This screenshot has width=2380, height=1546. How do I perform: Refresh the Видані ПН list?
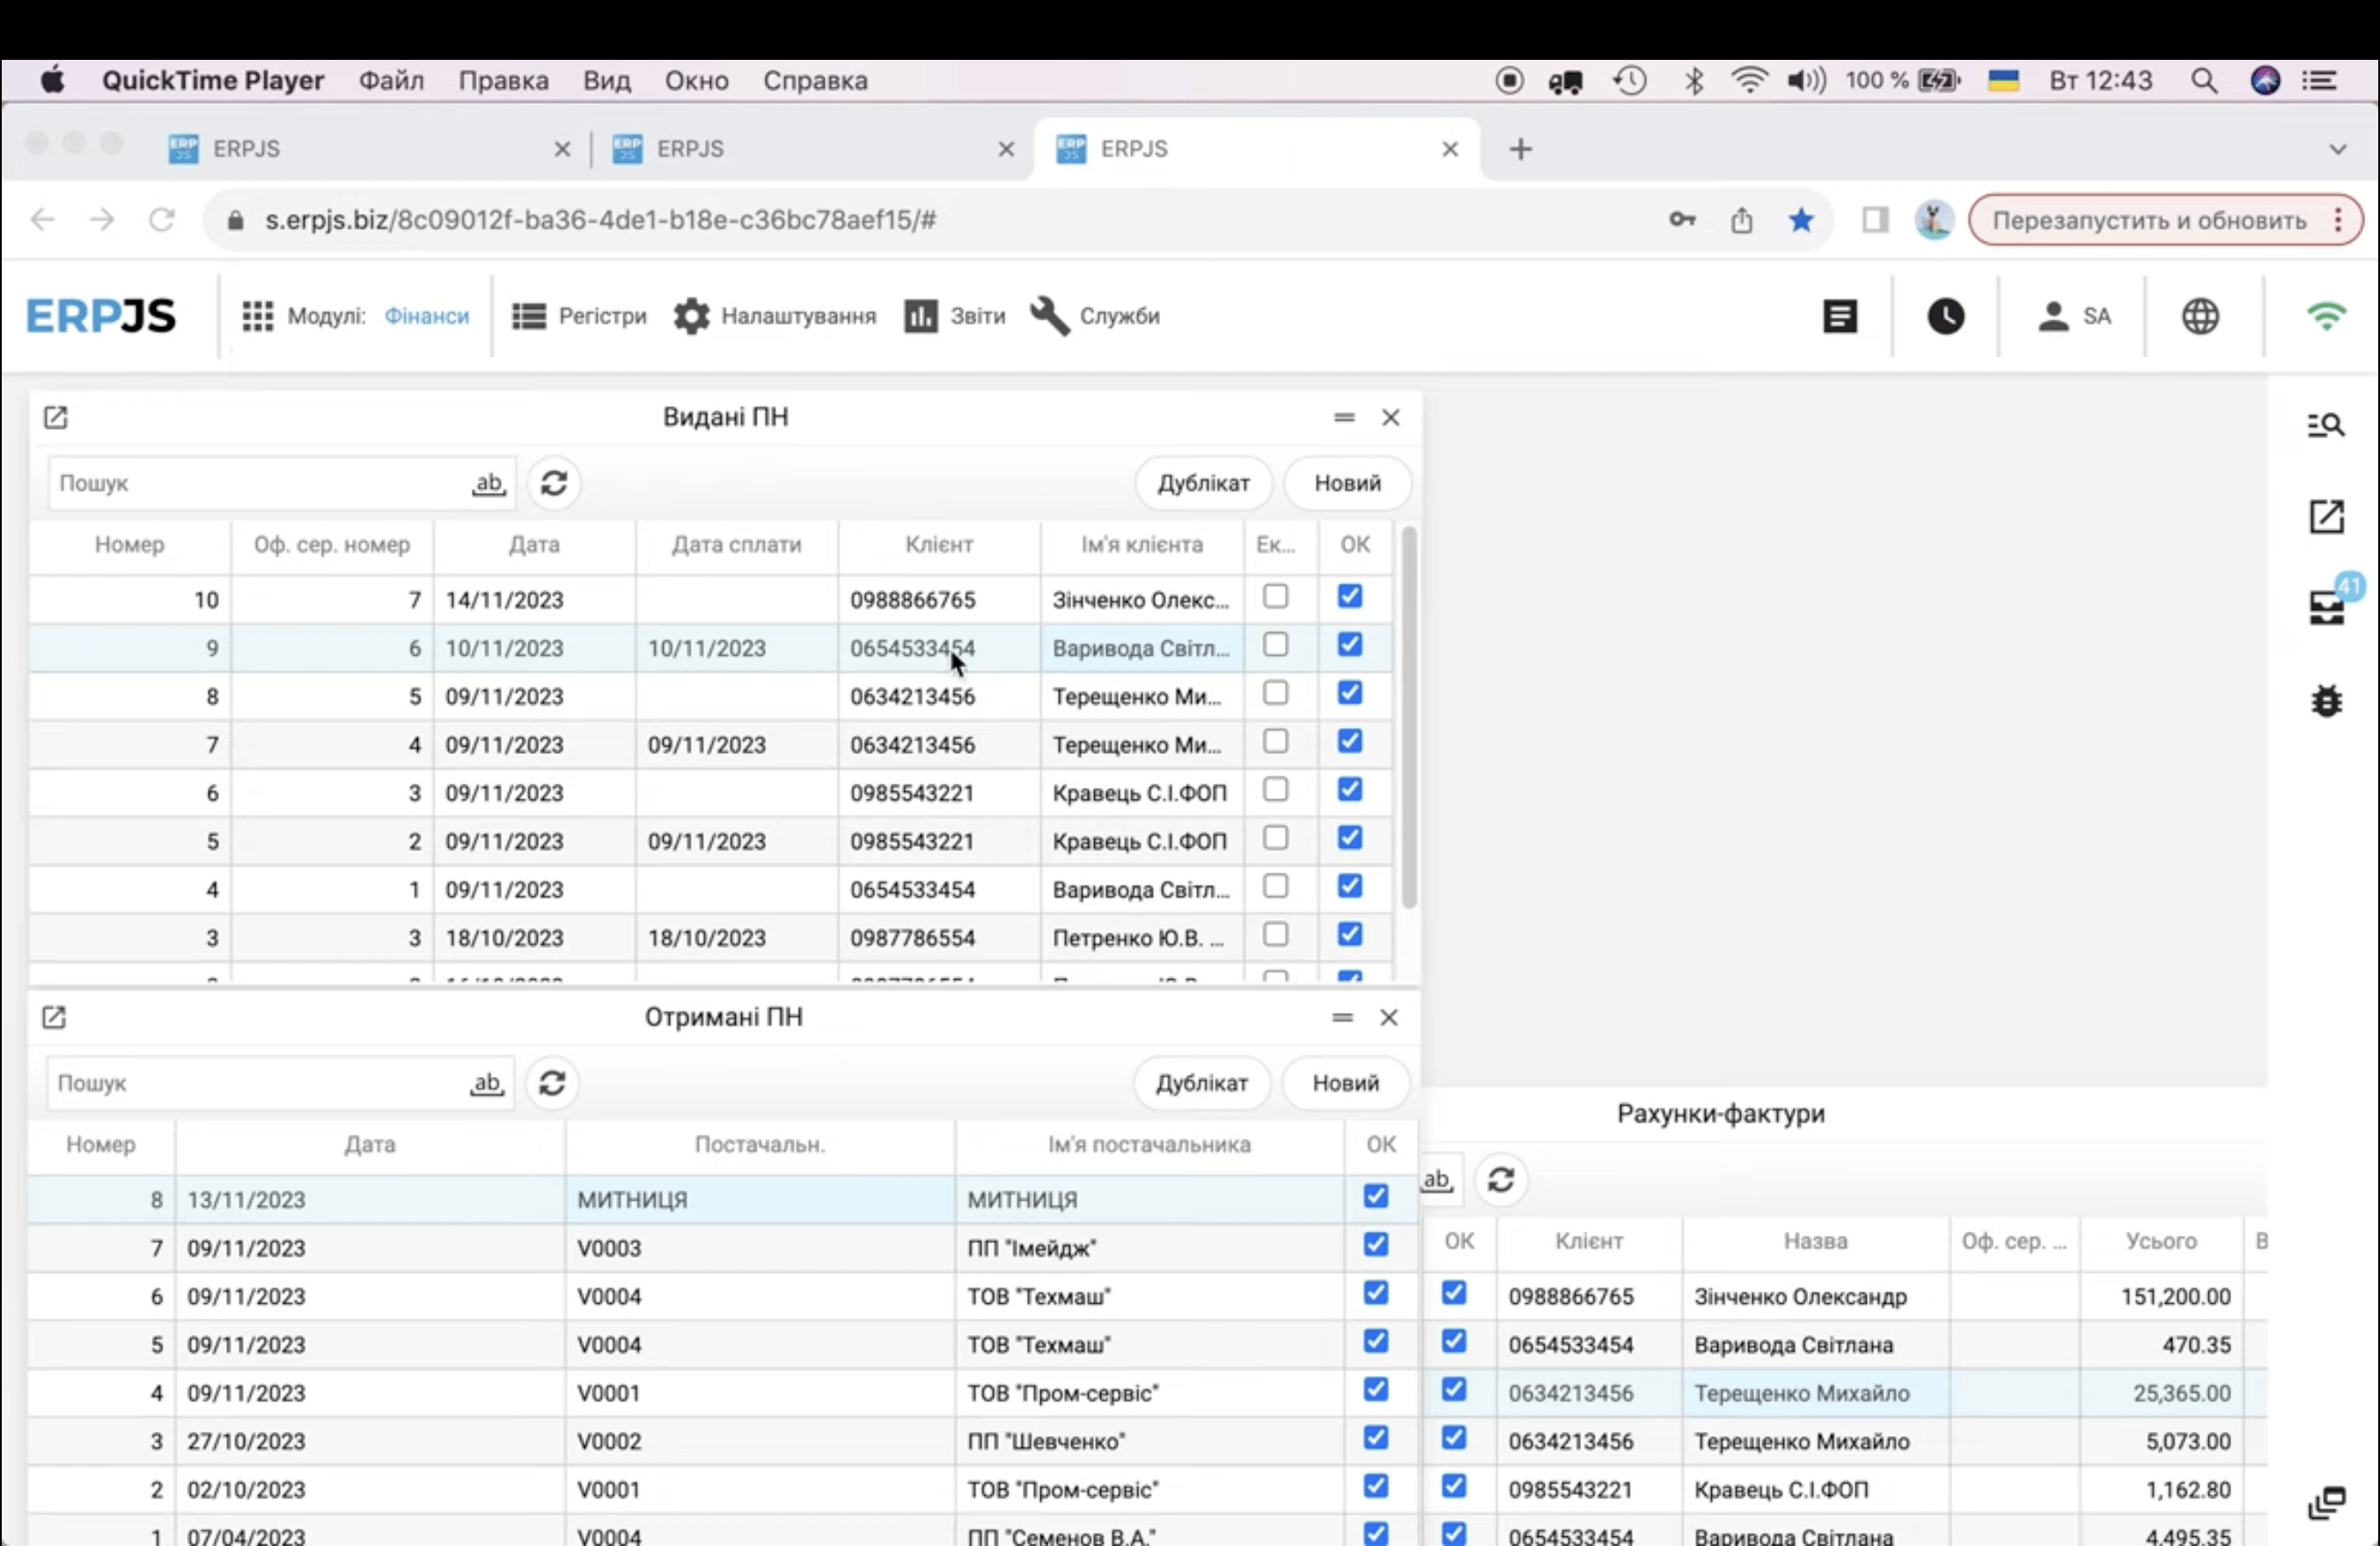pyautogui.click(x=554, y=483)
